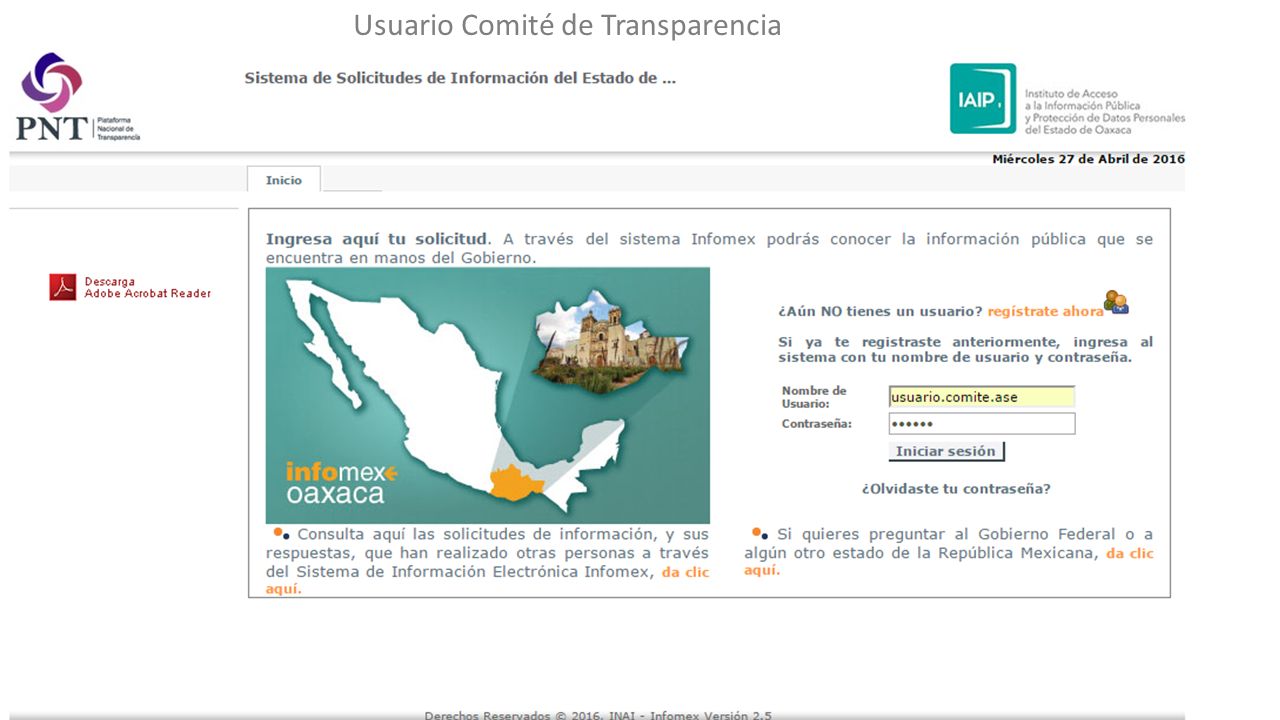Focus the Nombre de Usuario field
This screenshot has width=1280, height=720.
(x=982, y=397)
